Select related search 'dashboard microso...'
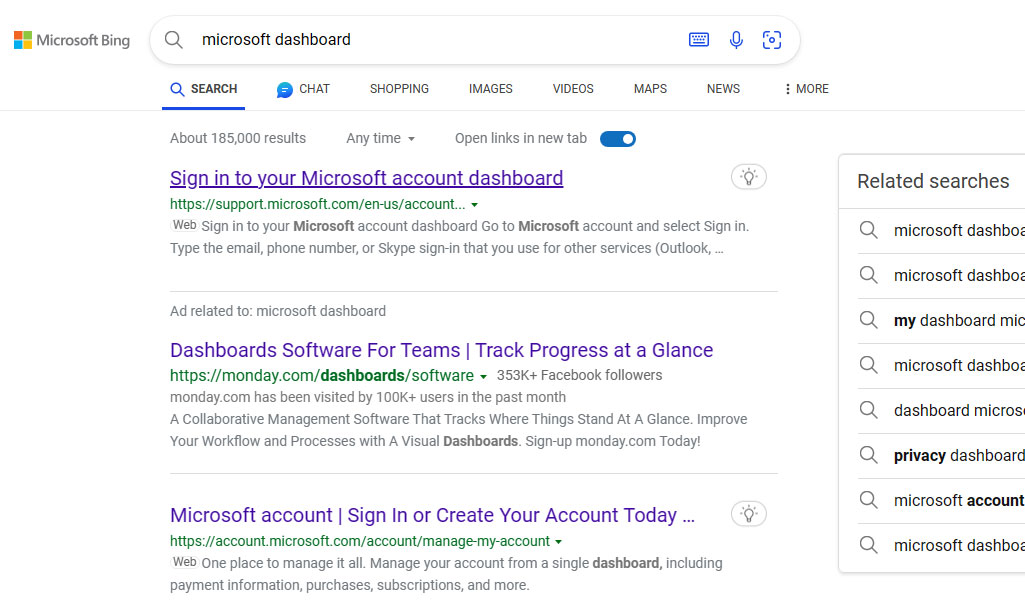 pos(941,410)
